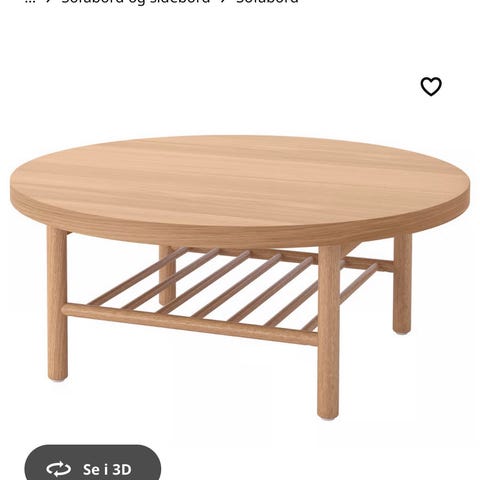The height and width of the screenshot is (480, 480).
Task: Click the back right table leg
Action: 402,284
